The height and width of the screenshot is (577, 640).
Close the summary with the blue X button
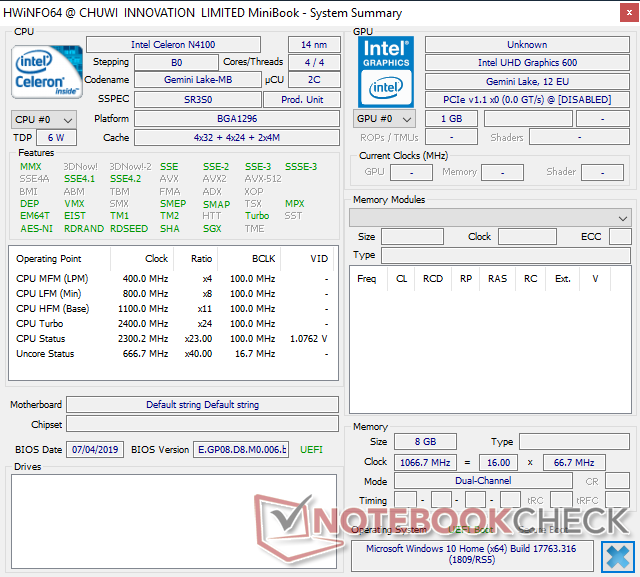coord(618,557)
